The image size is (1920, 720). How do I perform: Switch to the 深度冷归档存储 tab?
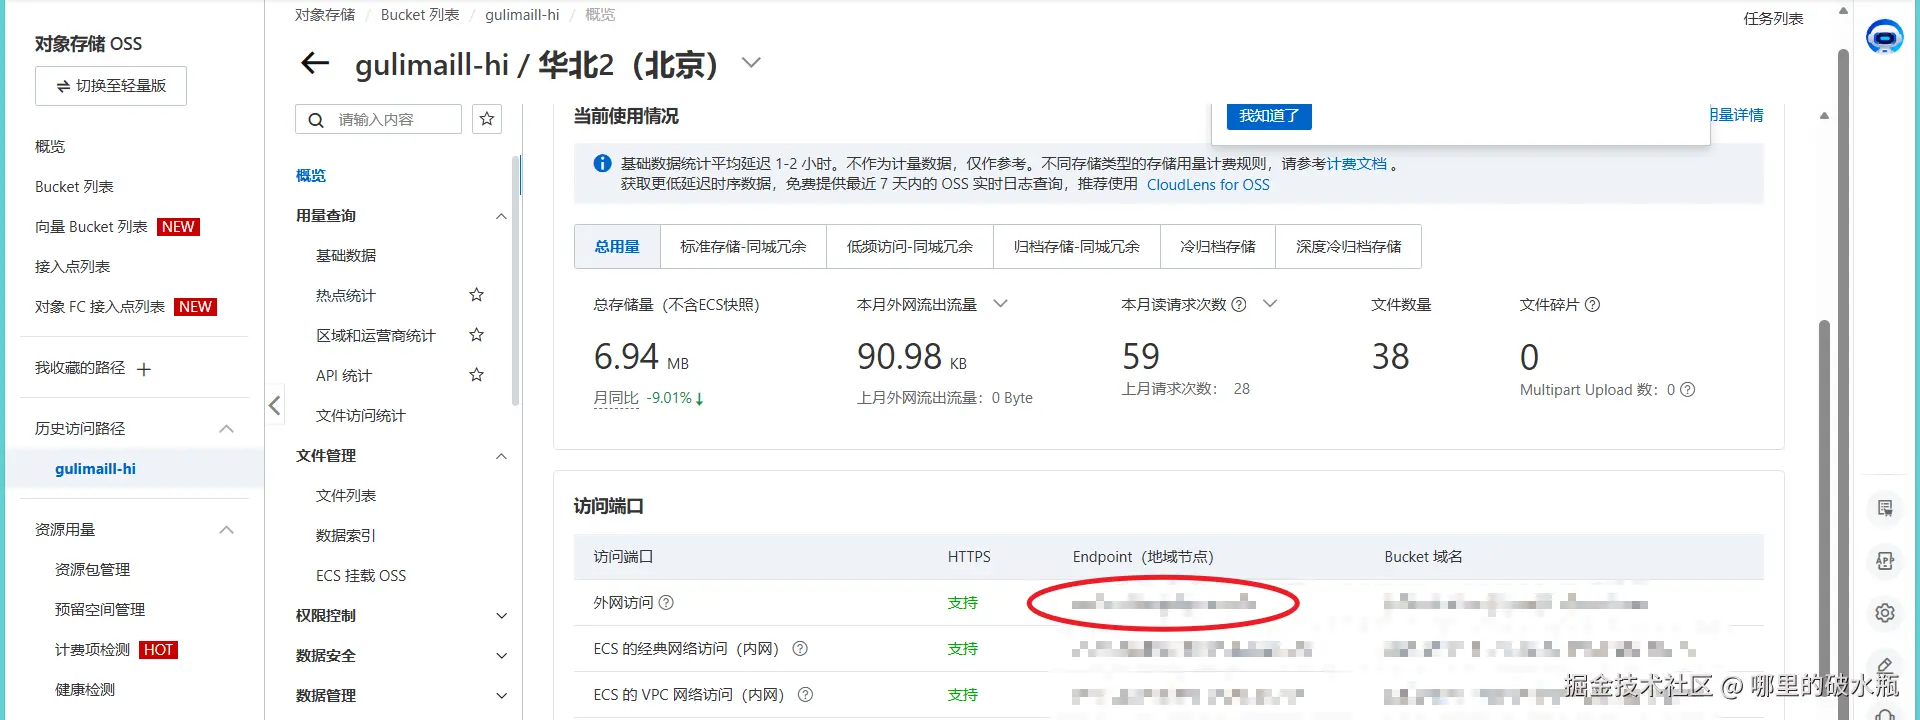point(1349,247)
